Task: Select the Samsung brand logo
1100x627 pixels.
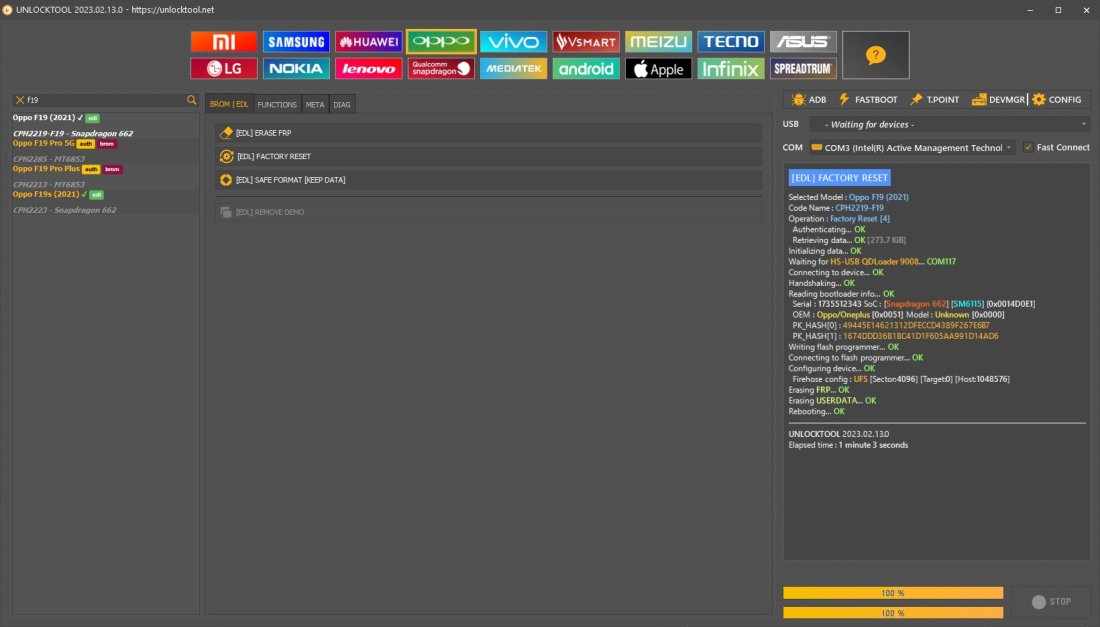Action: pos(296,41)
